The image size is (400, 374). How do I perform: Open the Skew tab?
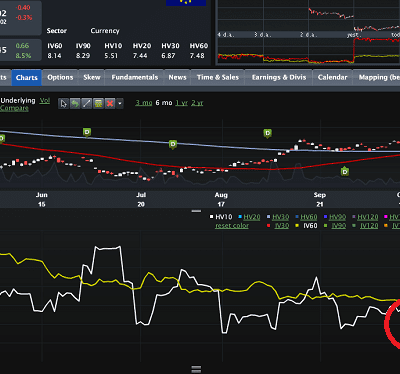coord(92,78)
